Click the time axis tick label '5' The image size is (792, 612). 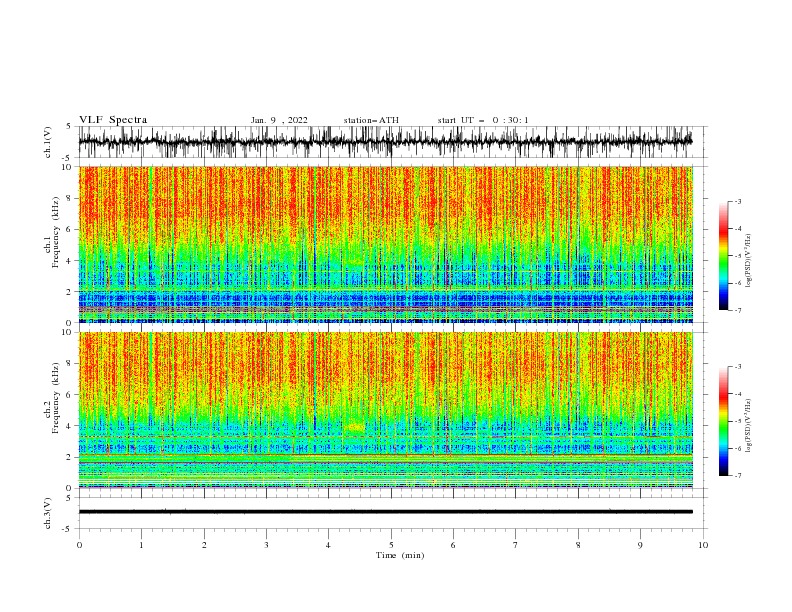[x=391, y=545]
